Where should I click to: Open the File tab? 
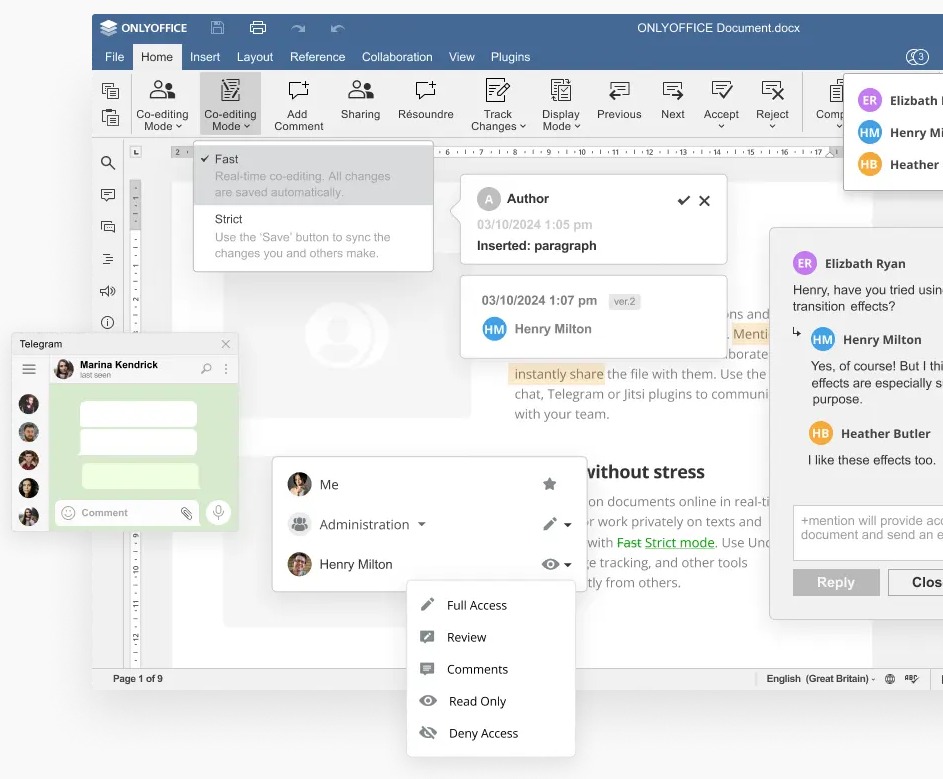pos(114,57)
